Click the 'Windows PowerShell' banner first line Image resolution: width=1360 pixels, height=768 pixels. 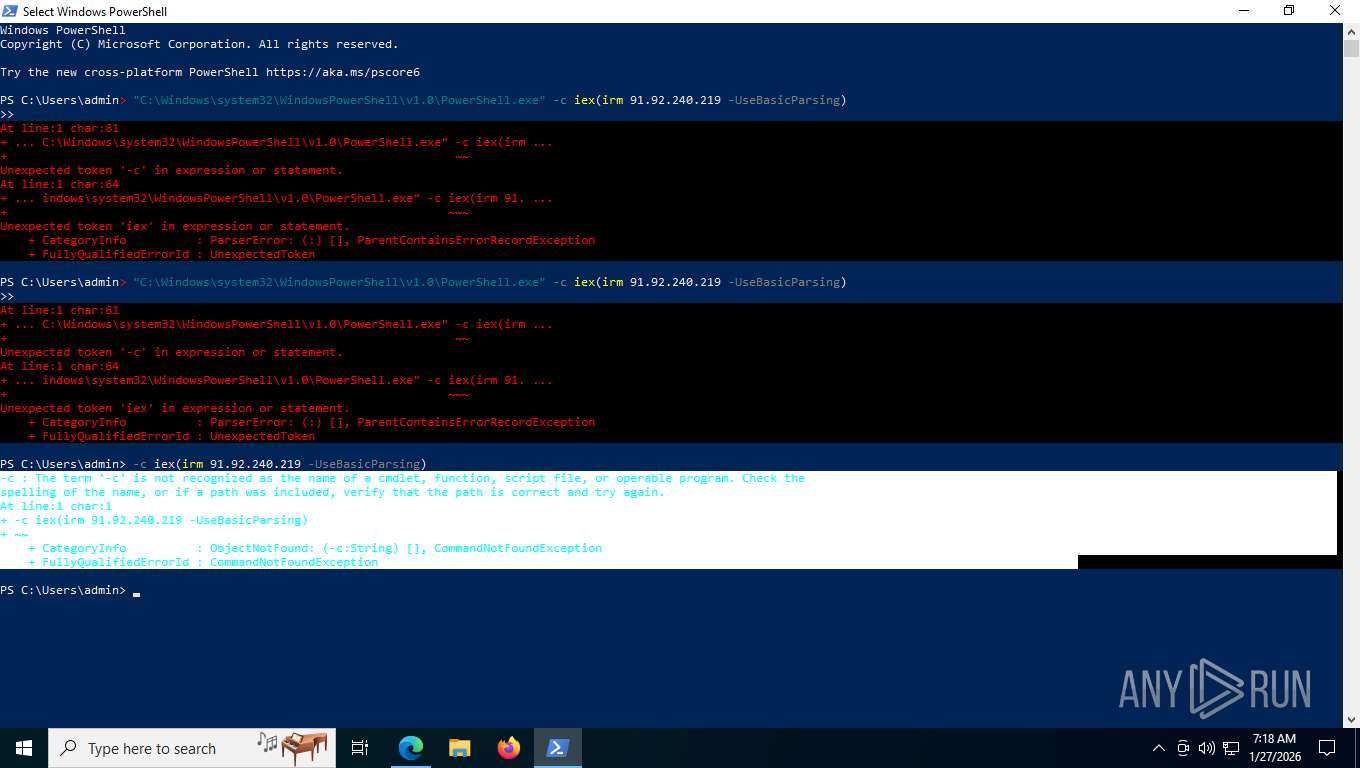63,30
